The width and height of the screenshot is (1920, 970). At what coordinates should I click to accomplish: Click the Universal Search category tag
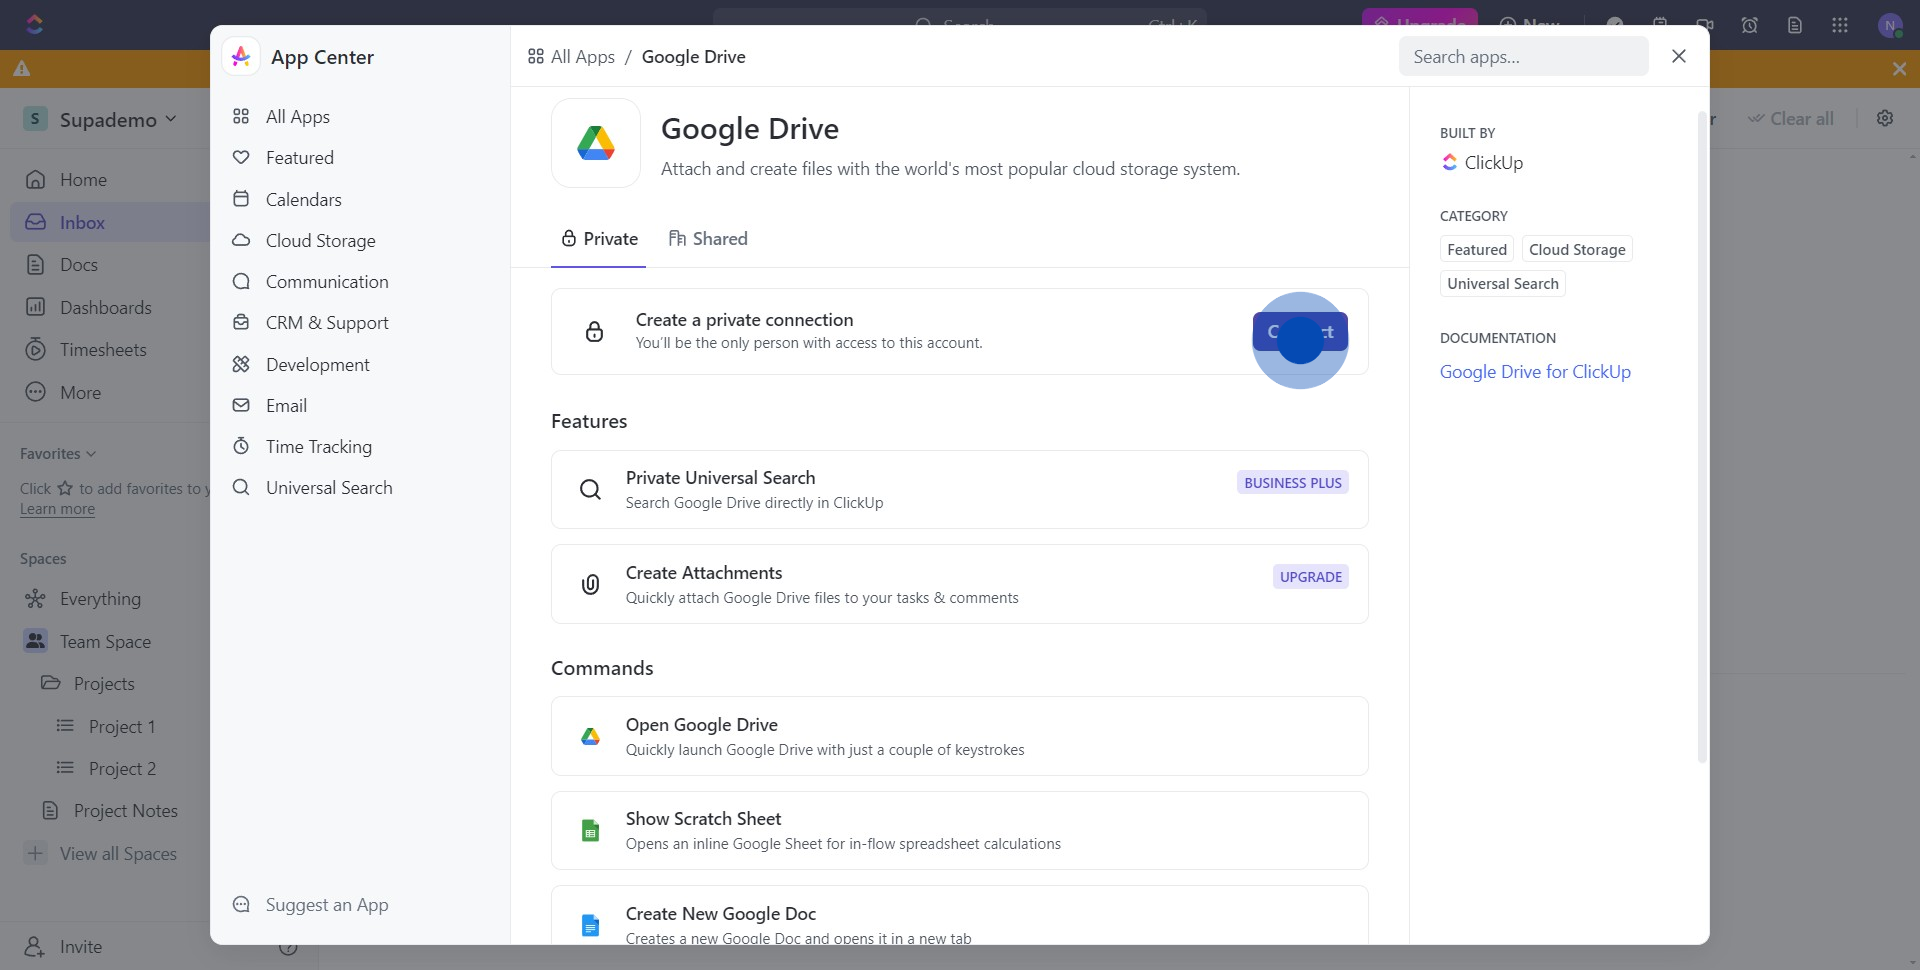(x=1502, y=284)
